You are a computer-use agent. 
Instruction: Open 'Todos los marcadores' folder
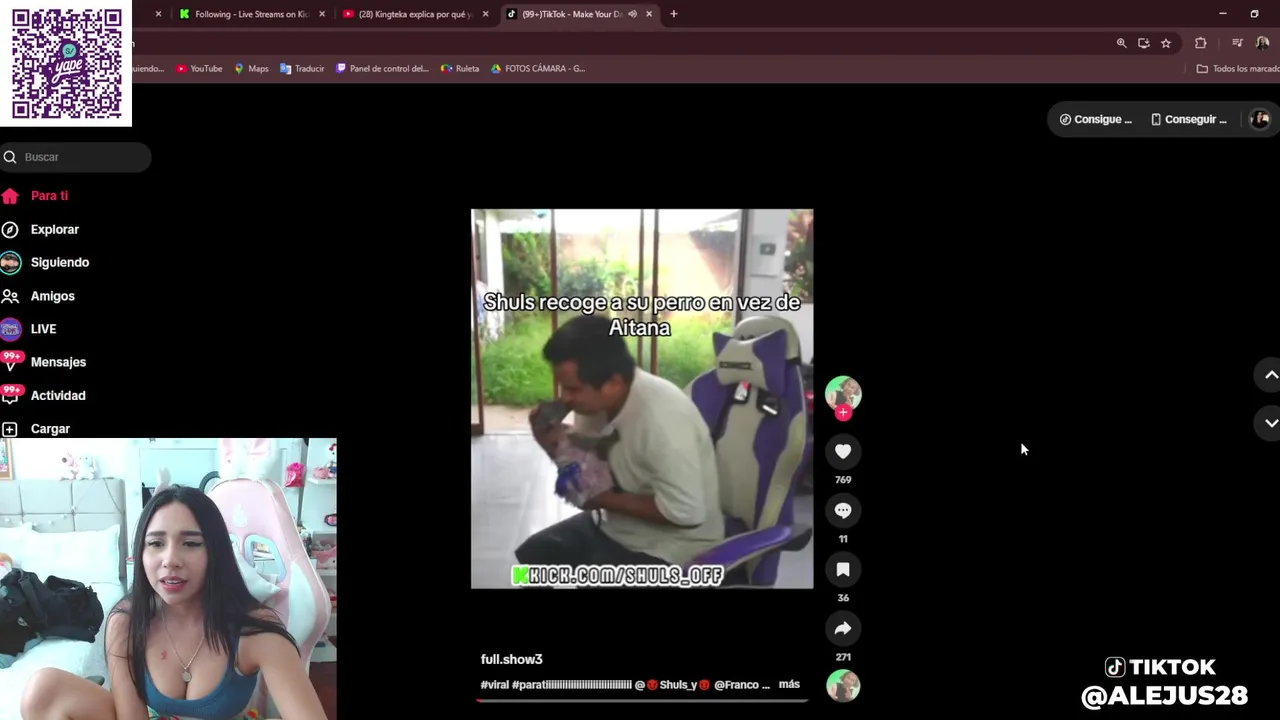(x=1238, y=68)
